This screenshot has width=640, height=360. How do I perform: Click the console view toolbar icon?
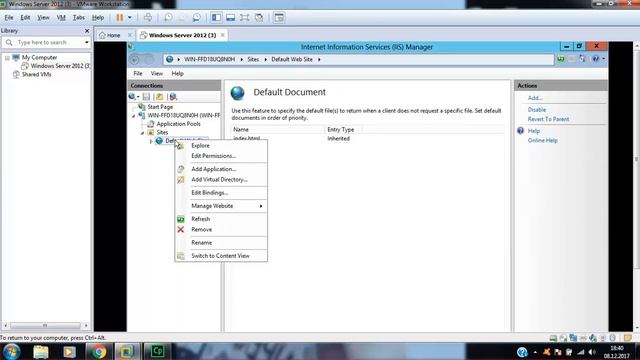[x=279, y=18]
